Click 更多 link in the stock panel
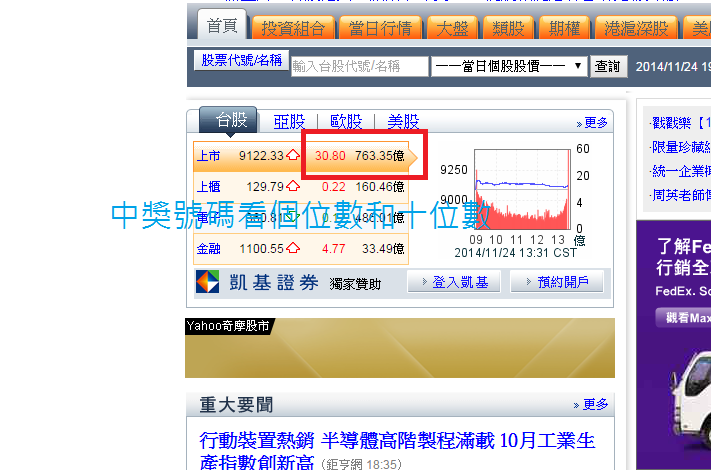 coord(591,123)
